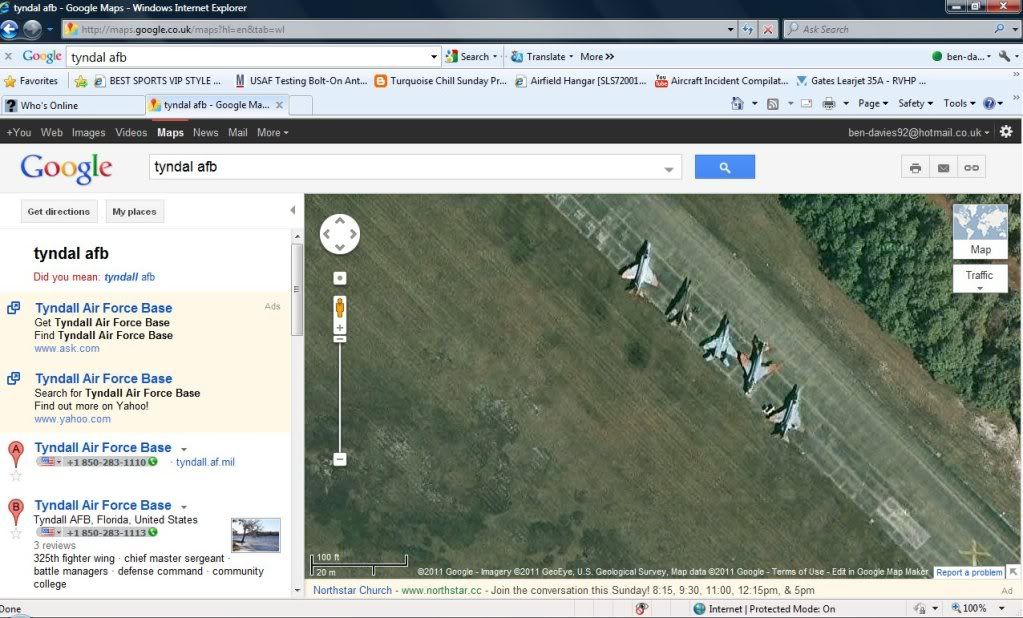Switch to Map view thumbnail
The width and height of the screenshot is (1023, 618).
click(x=980, y=231)
